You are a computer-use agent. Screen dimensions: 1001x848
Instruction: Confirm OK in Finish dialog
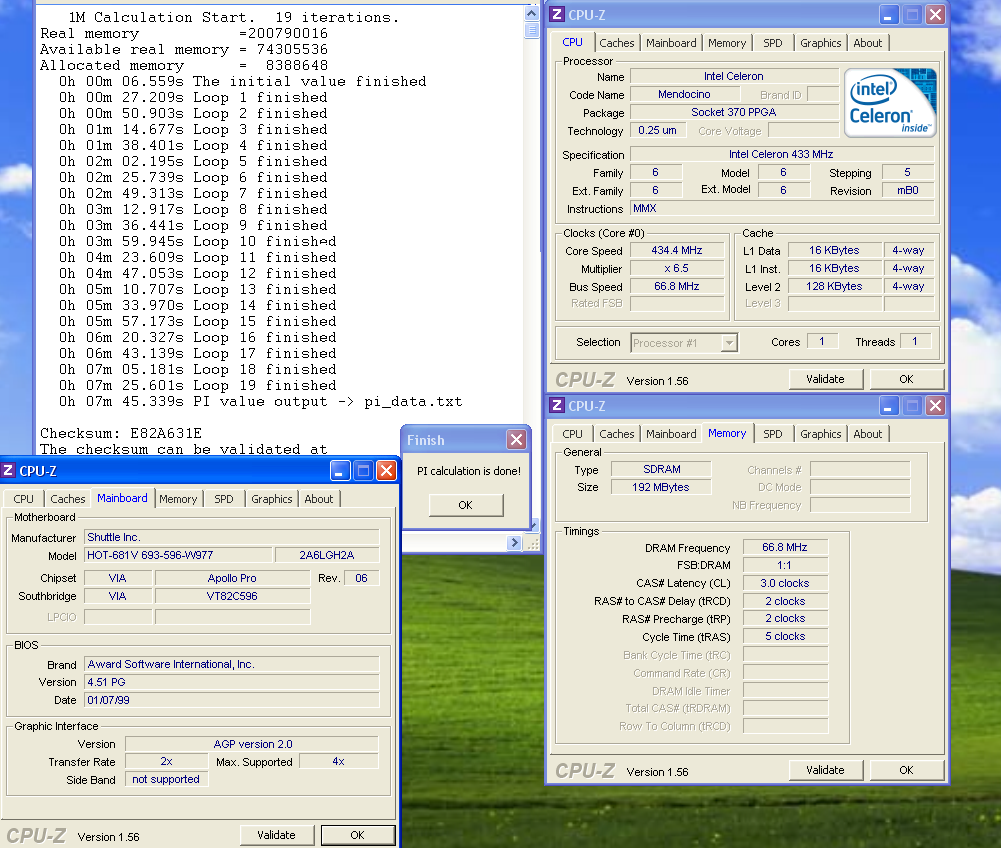click(466, 505)
